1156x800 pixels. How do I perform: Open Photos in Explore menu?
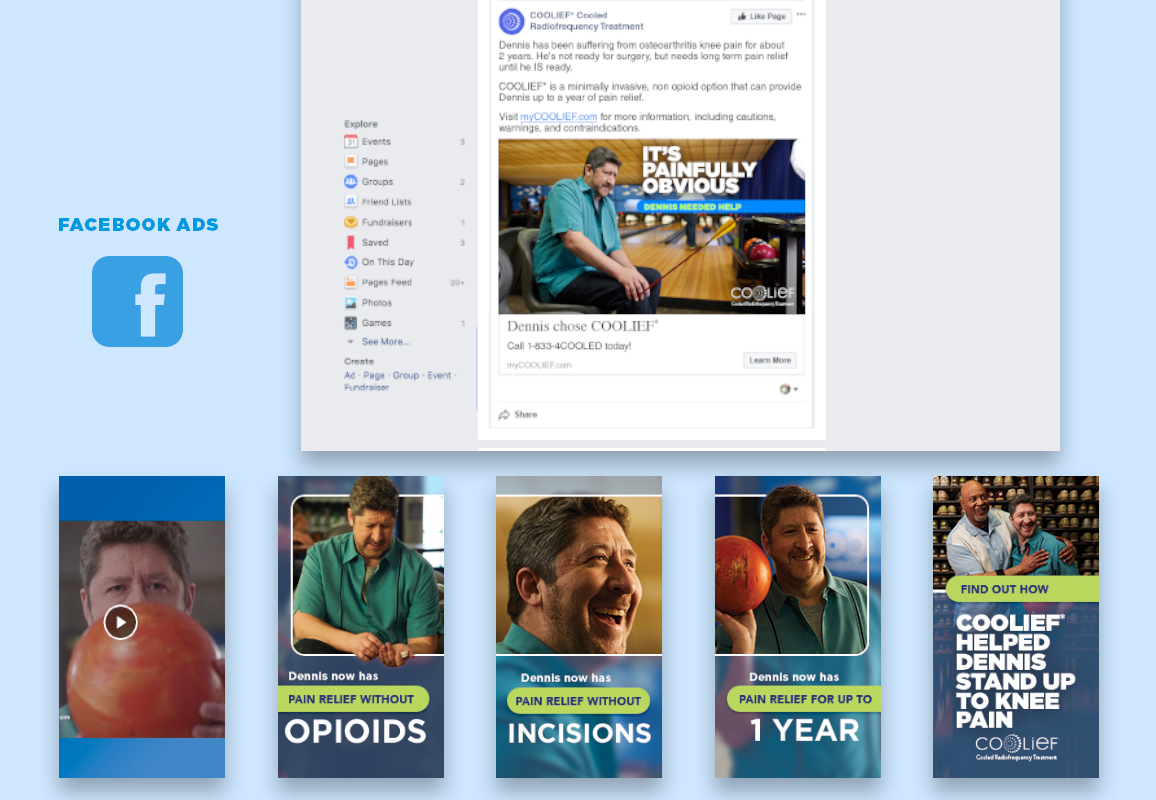(x=377, y=302)
